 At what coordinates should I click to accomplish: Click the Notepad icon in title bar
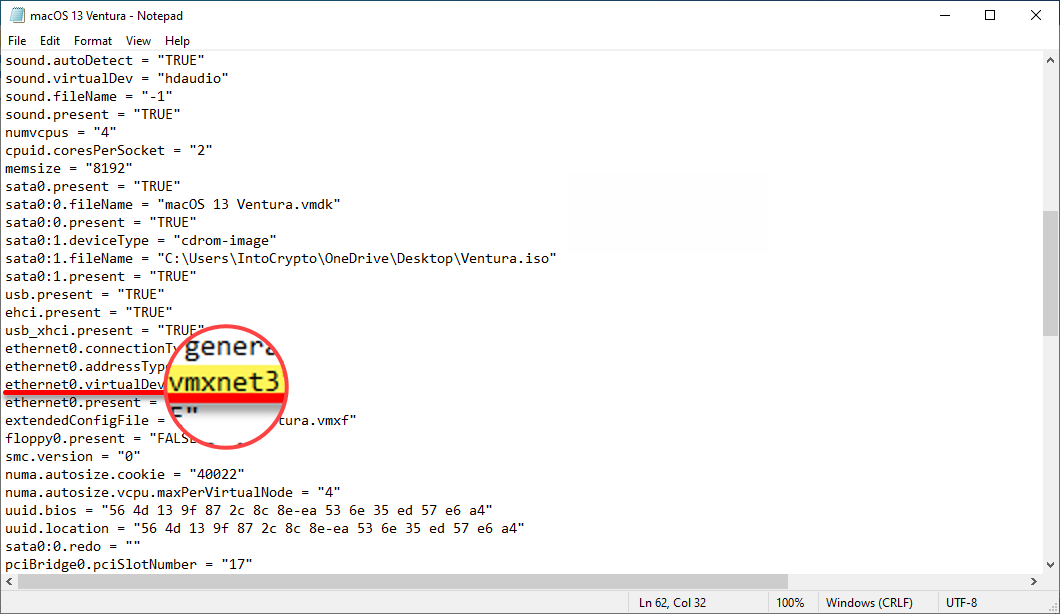pyautogui.click(x=17, y=15)
